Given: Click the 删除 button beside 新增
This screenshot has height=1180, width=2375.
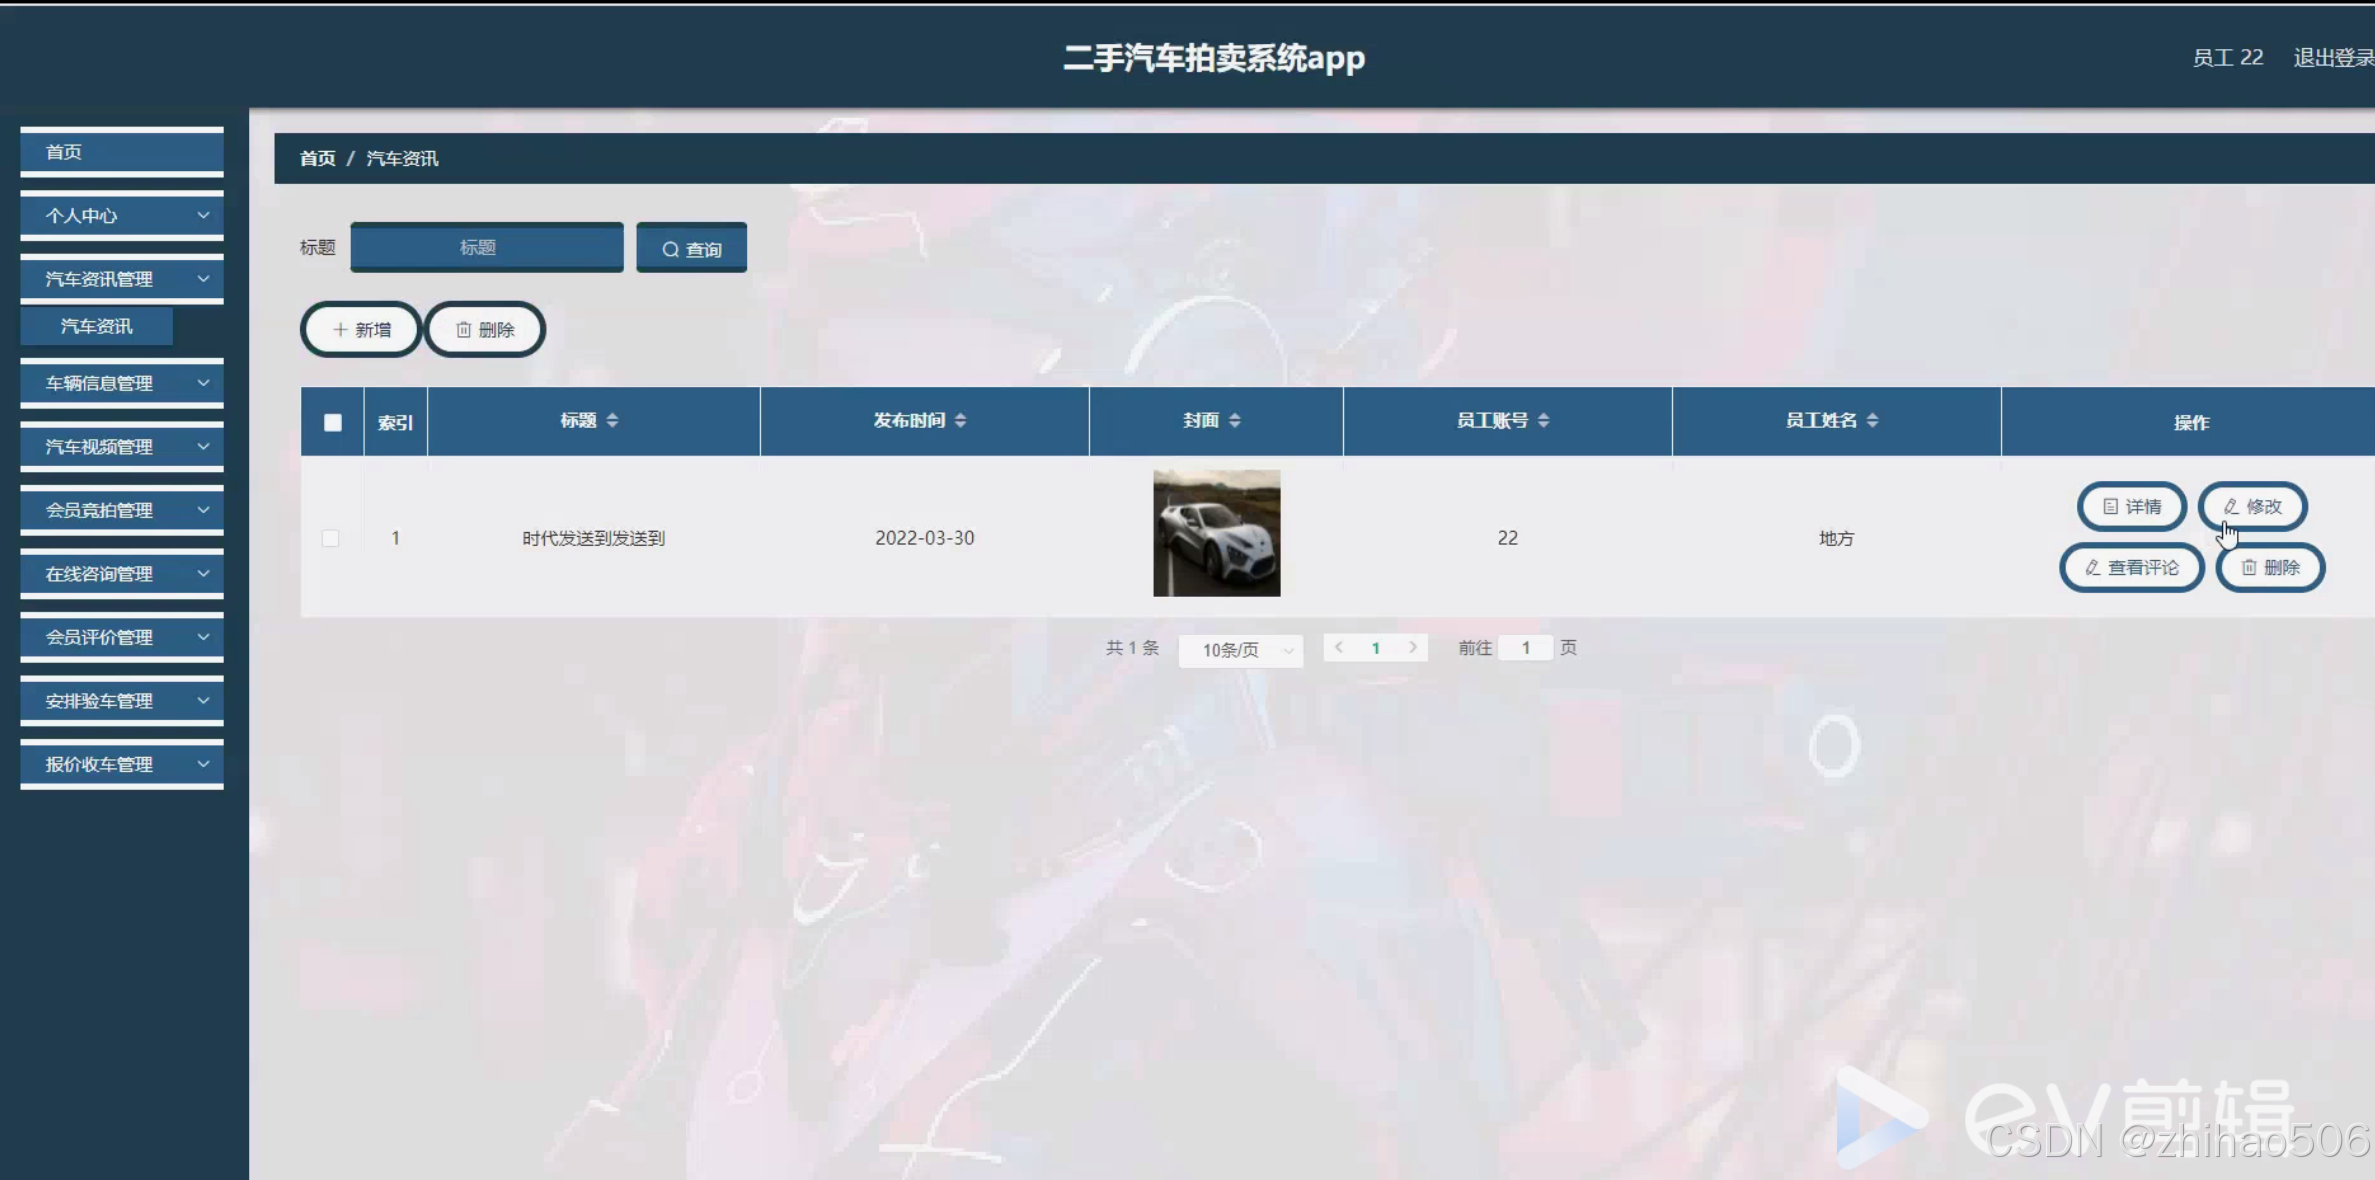Looking at the screenshot, I should (485, 329).
